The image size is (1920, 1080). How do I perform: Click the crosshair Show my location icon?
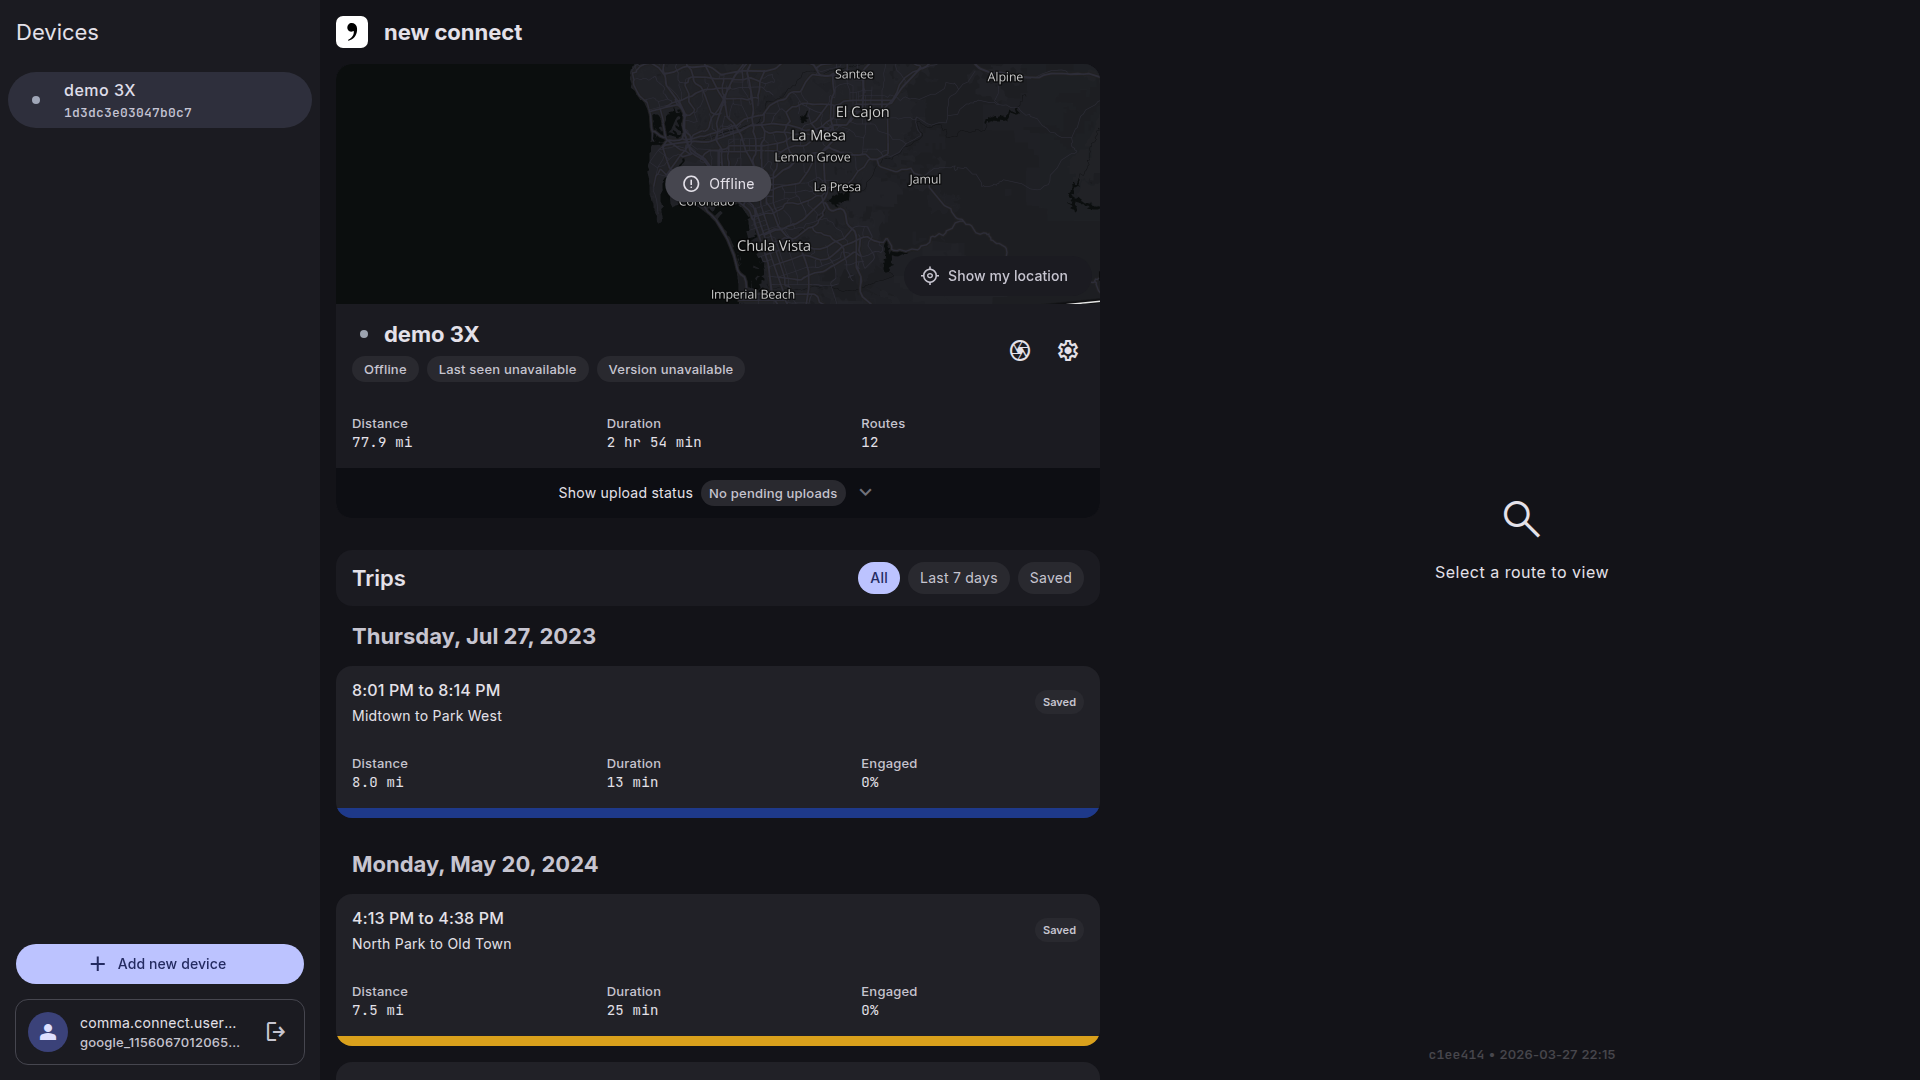(x=930, y=276)
